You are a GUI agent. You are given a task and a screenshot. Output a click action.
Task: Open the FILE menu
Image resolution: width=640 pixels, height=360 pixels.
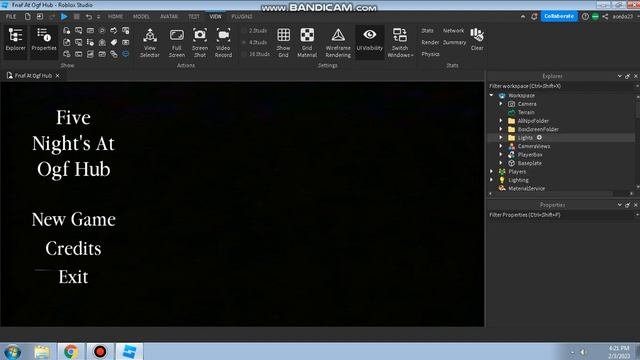(11, 17)
